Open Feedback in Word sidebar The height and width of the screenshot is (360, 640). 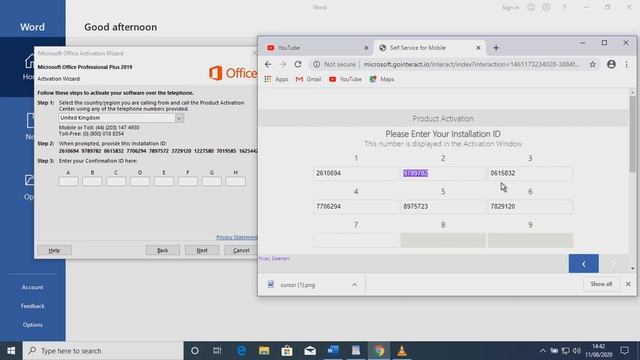(x=33, y=306)
